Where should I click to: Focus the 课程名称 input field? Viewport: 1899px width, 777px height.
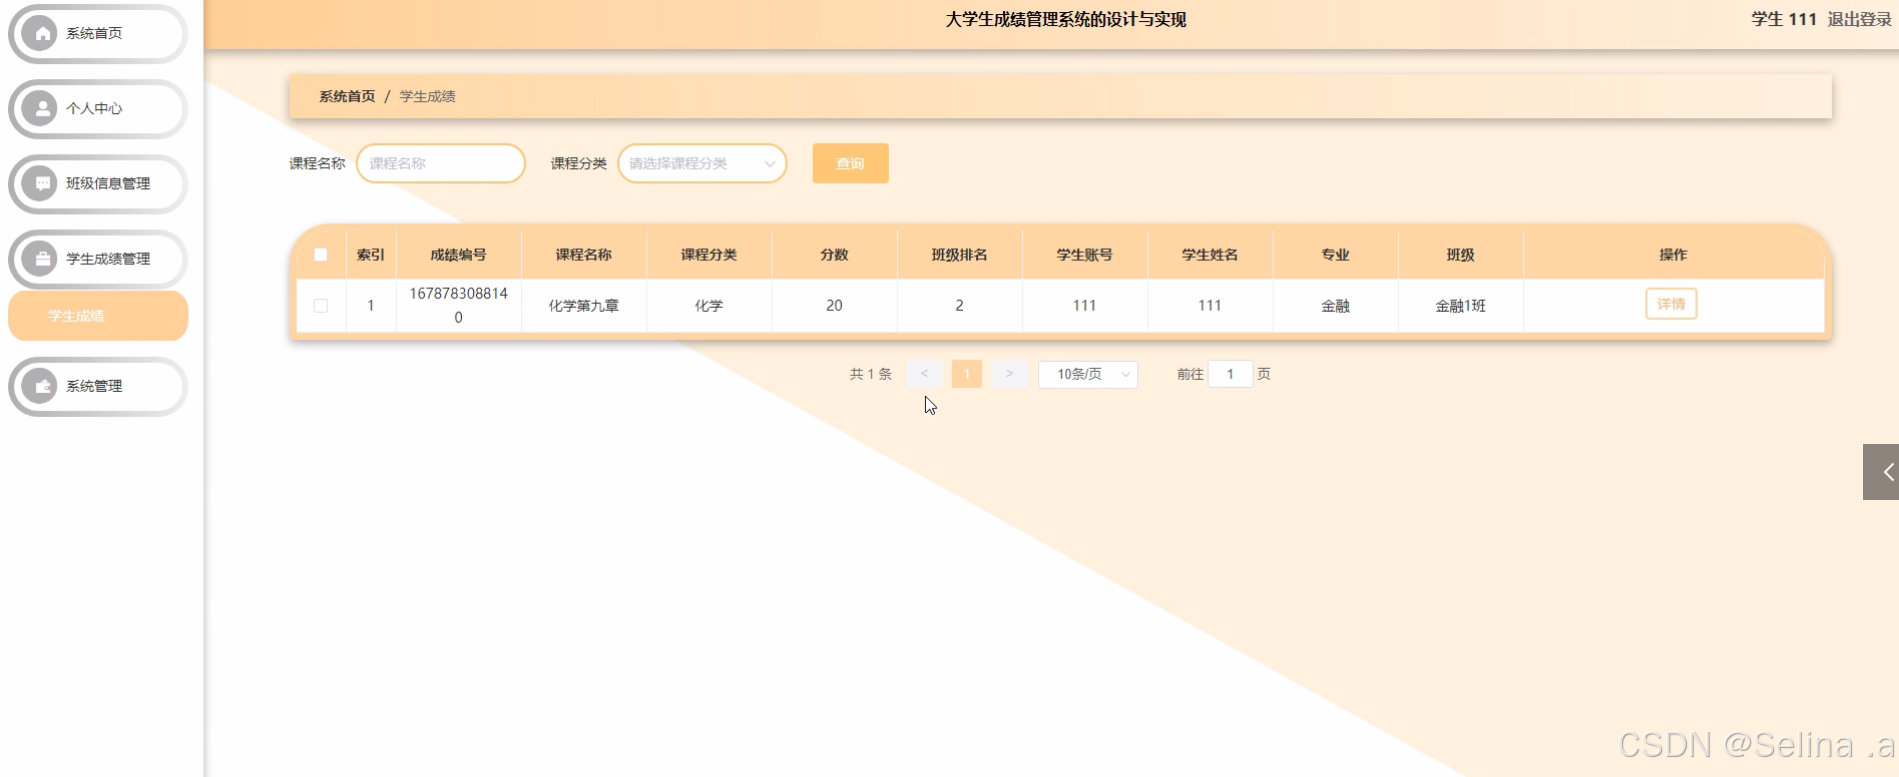(441, 163)
